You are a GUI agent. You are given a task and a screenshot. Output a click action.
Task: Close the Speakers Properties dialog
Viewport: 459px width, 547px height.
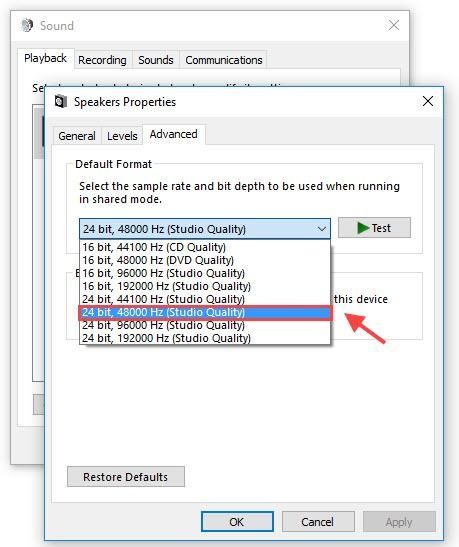(x=428, y=101)
